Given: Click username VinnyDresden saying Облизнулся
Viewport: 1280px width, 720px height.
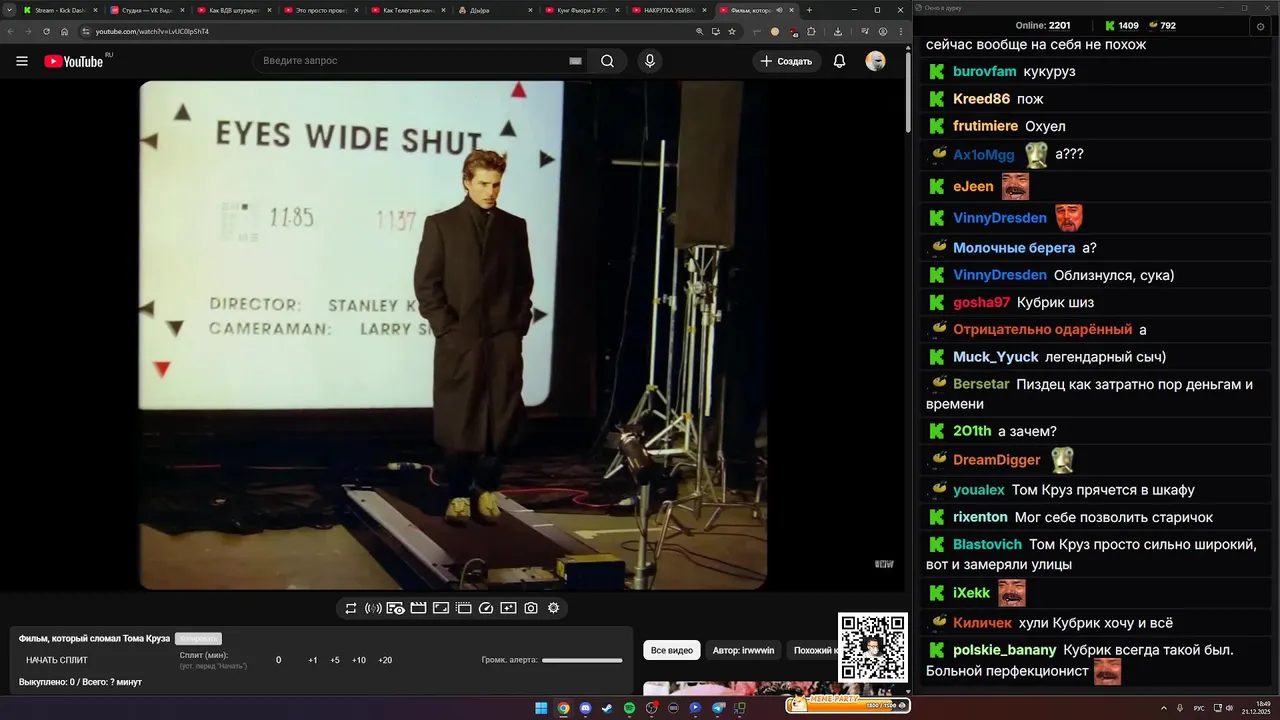Looking at the screenshot, I should pyautogui.click(x=1000, y=275).
